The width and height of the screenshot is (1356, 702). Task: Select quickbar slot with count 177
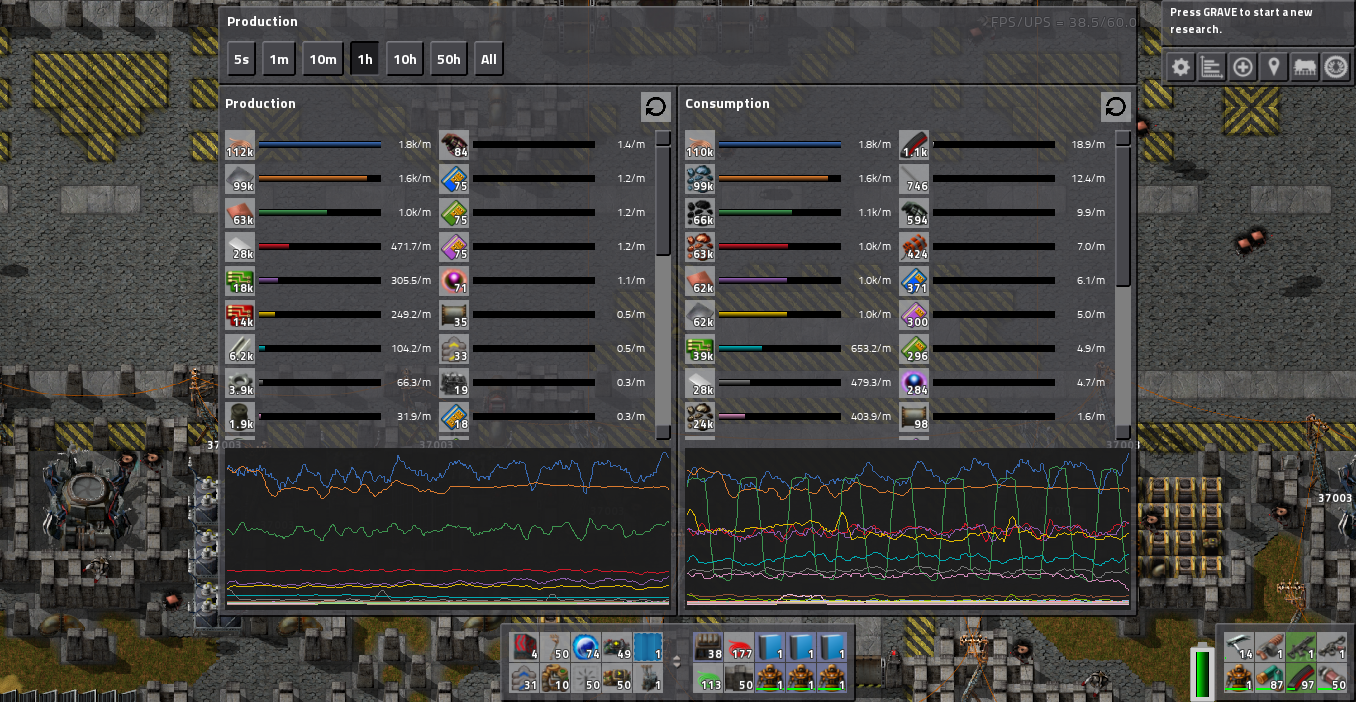(741, 647)
